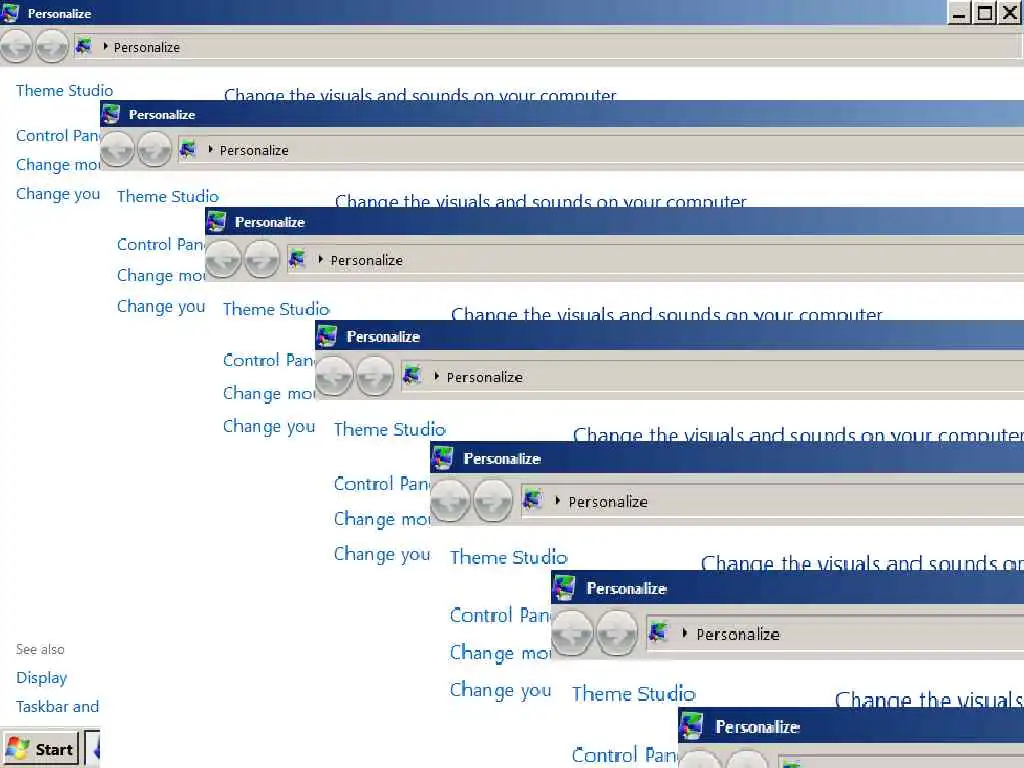
Task: Expand breadcrumb arrow in third-from-back Personalize address bar
Action: coord(321,259)
